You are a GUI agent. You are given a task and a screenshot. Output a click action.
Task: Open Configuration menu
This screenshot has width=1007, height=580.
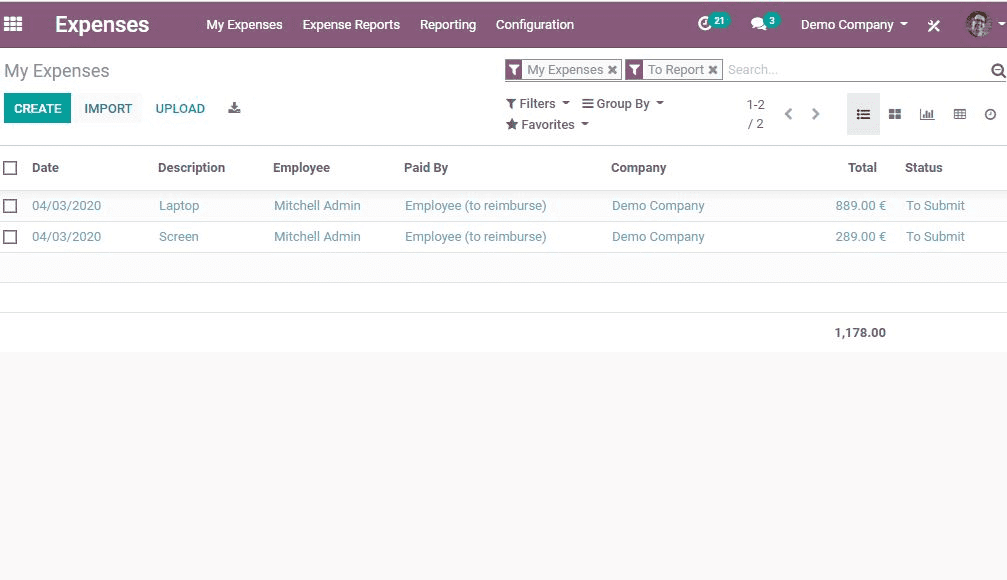535,24
